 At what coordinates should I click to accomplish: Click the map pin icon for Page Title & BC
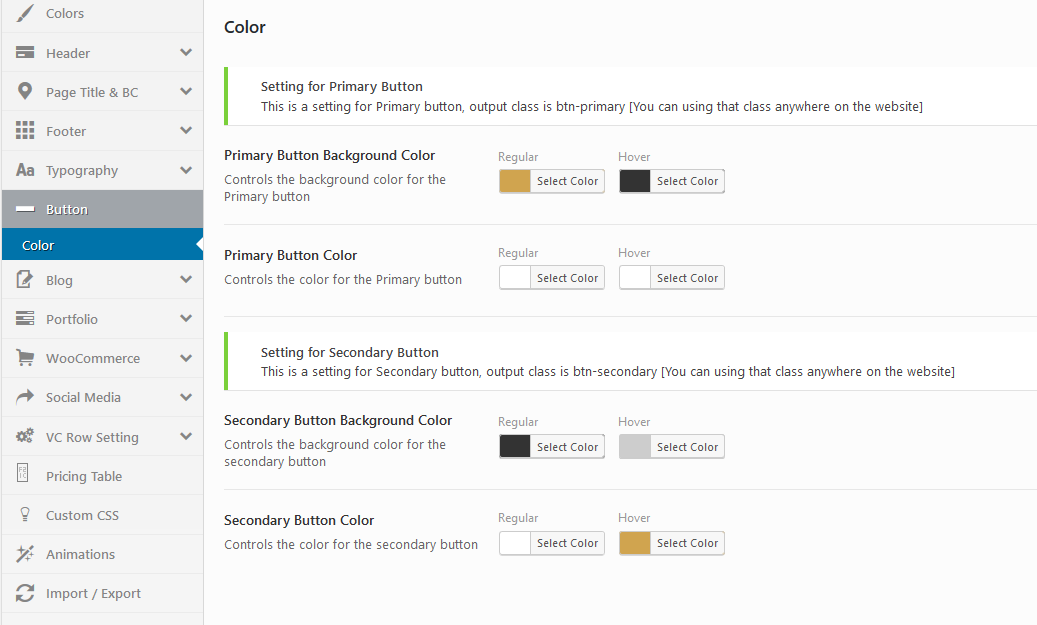coord(25,92)
